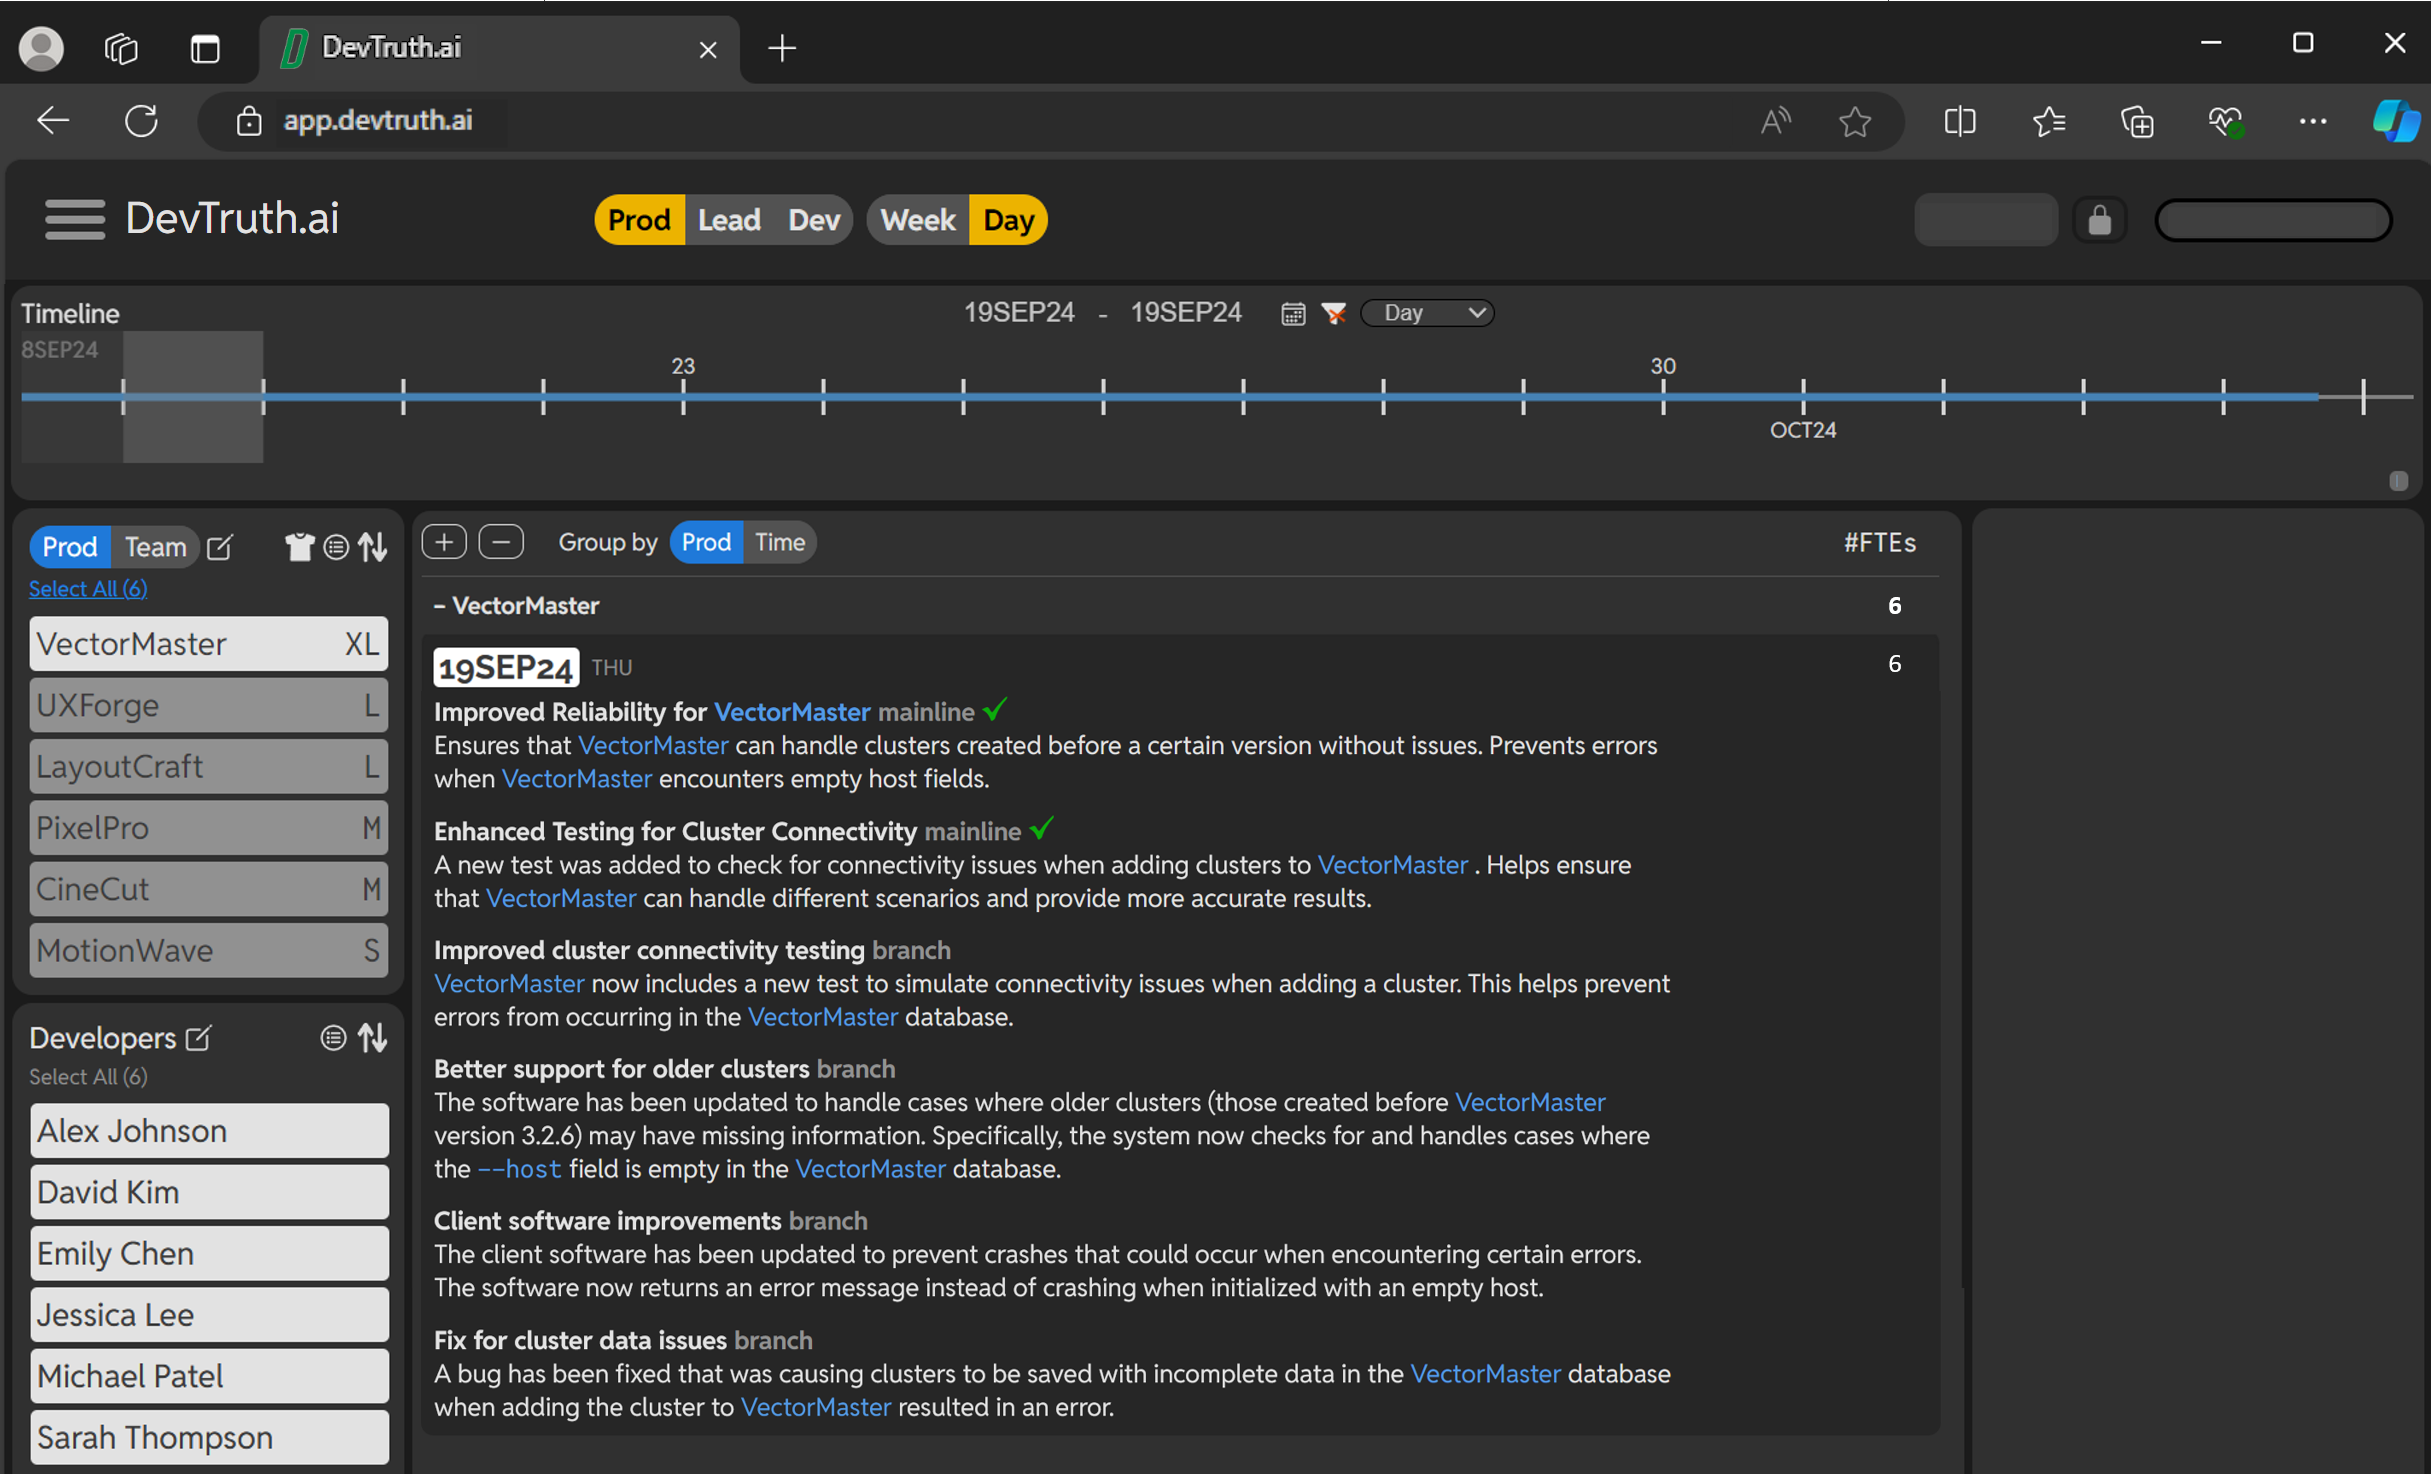The height and width of the screenshot is (1474, 2431).
Task: Sort developers with up-down arrows icon
Action: click(373, 1038)
